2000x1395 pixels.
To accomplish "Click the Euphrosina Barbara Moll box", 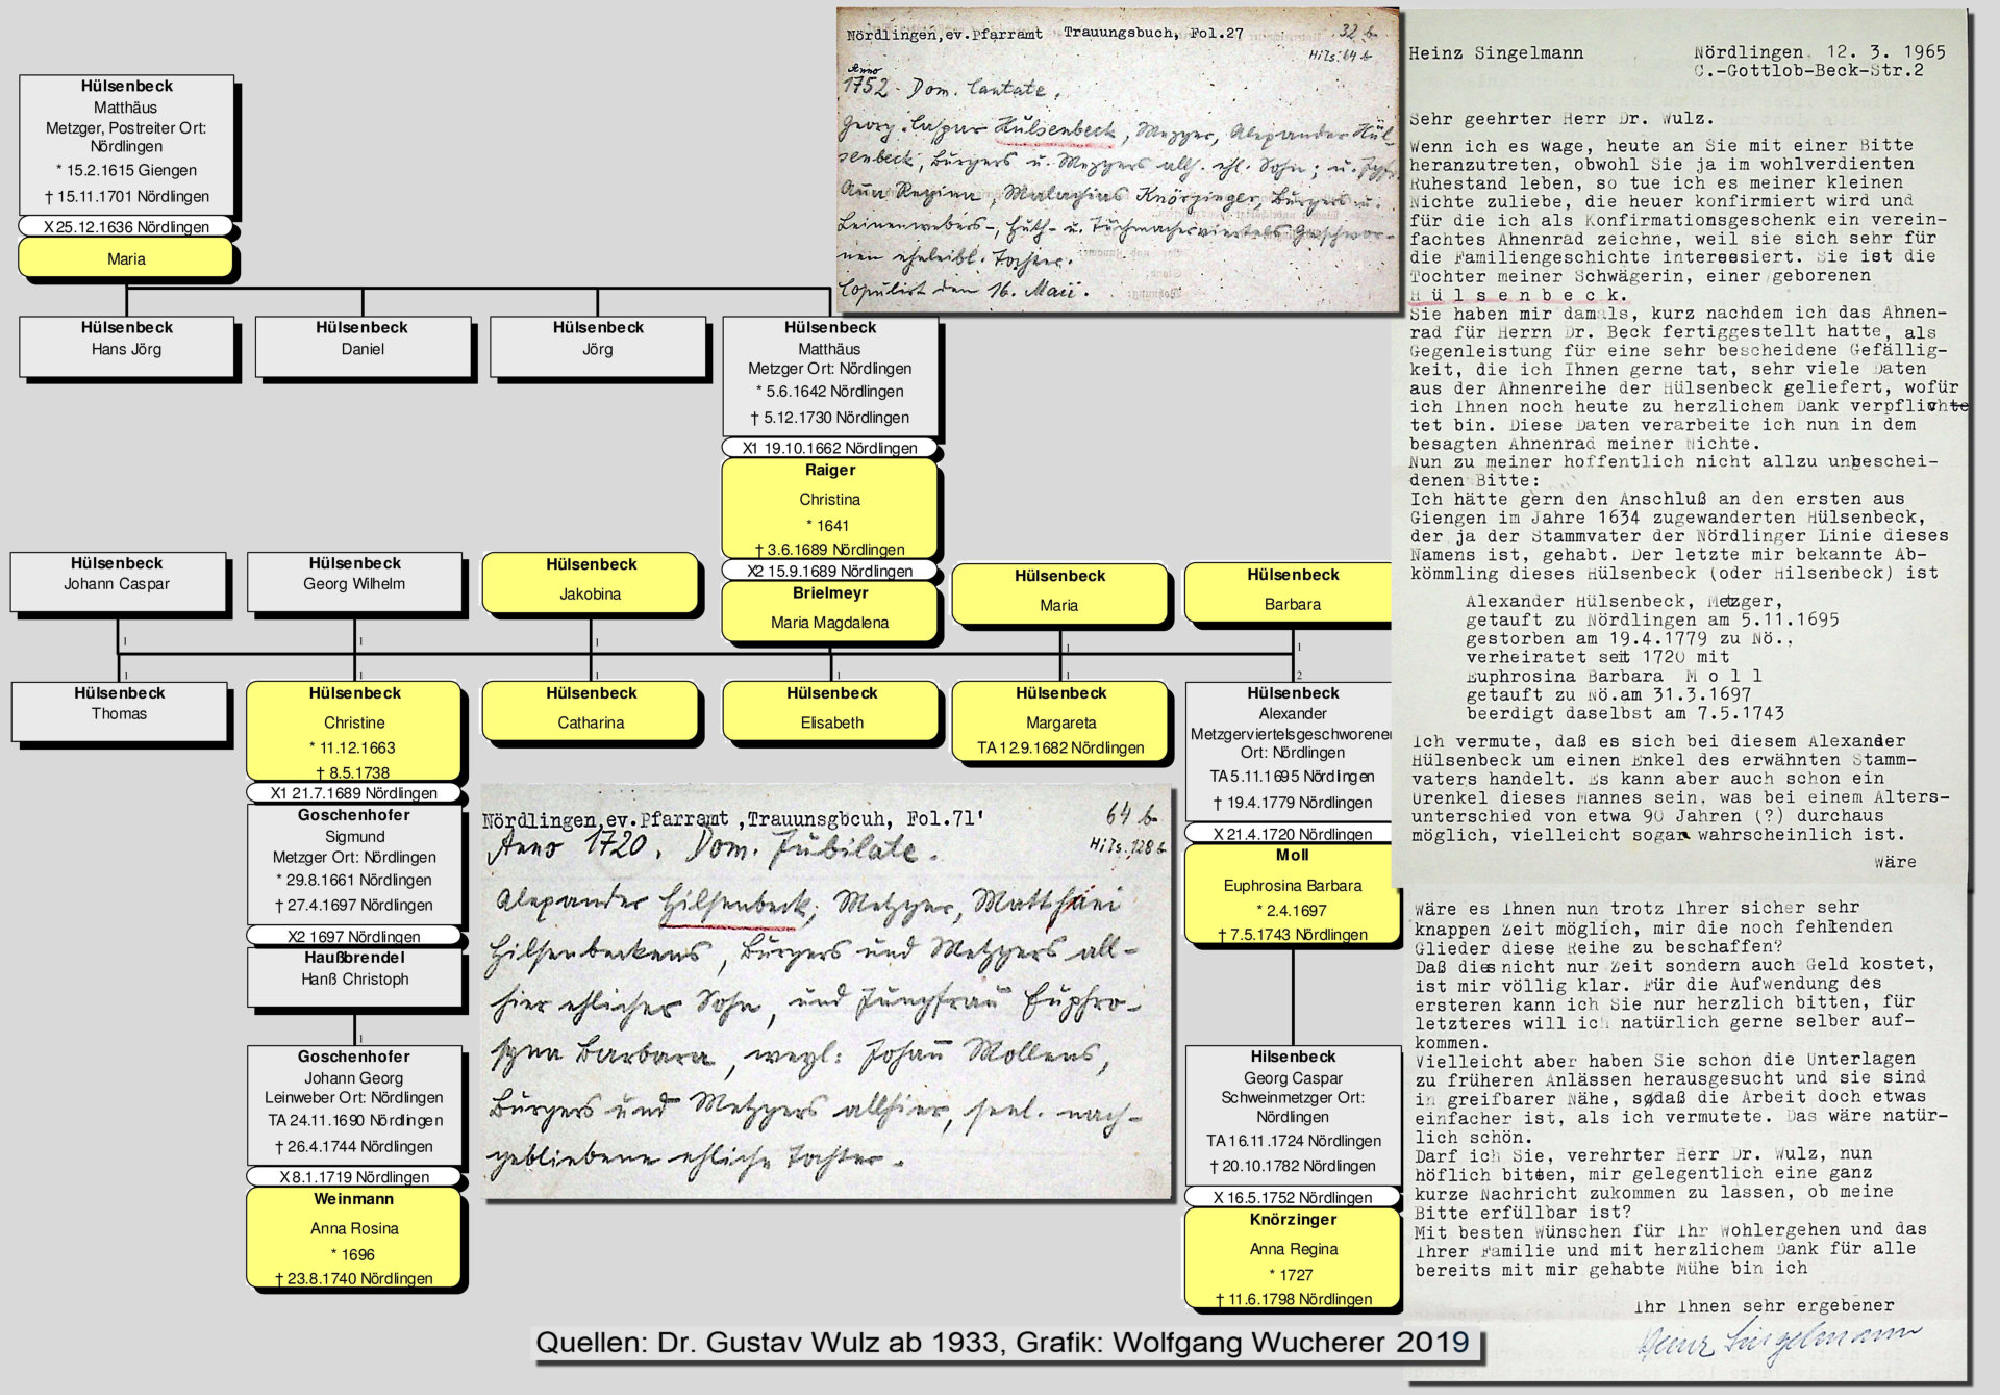I will pos(1292,895).
